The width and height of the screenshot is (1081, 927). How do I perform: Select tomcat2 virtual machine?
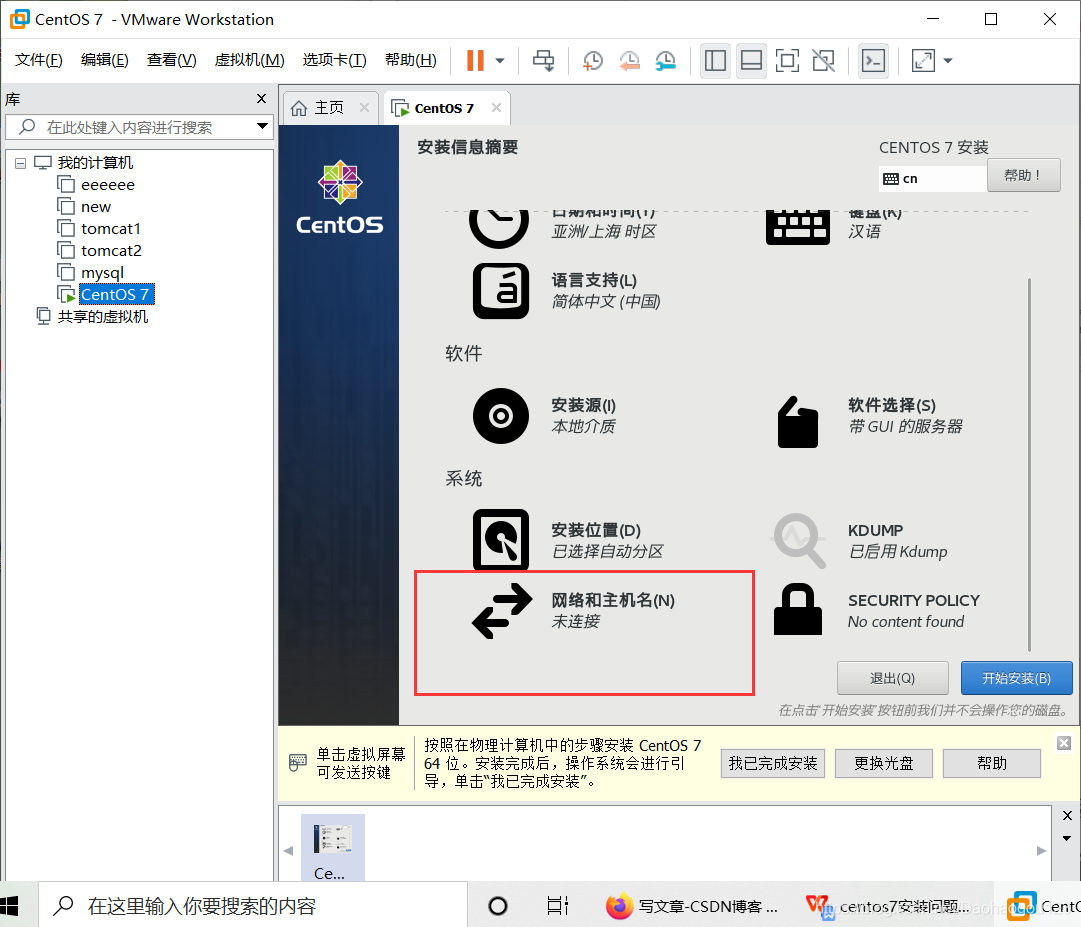click(111, 251)
